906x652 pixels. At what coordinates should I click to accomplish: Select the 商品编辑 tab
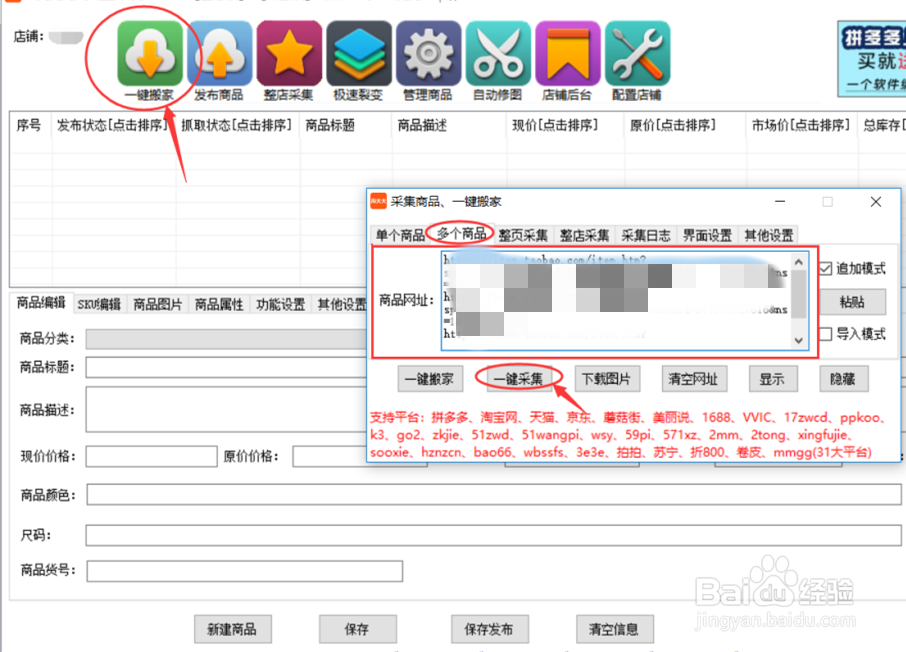coord(41,302)
